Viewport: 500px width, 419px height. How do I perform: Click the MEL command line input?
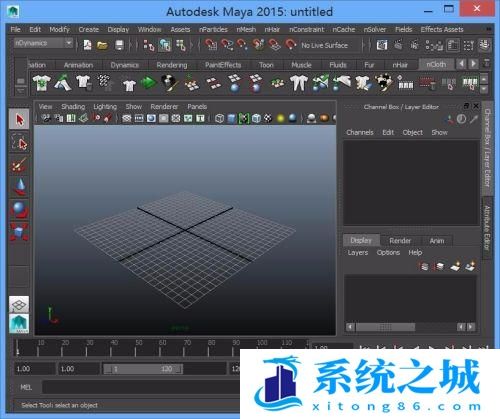click(x=141, y=387)
